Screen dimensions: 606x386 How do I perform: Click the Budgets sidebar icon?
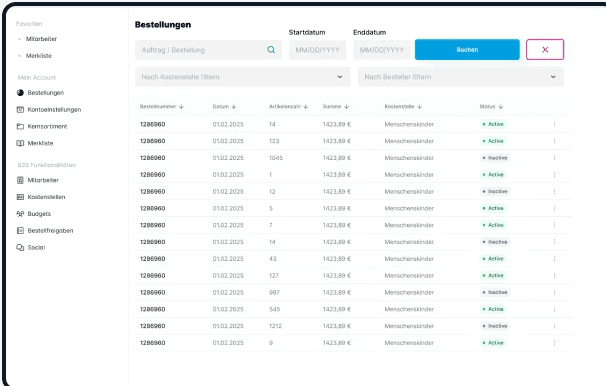[x=20, y=214]
